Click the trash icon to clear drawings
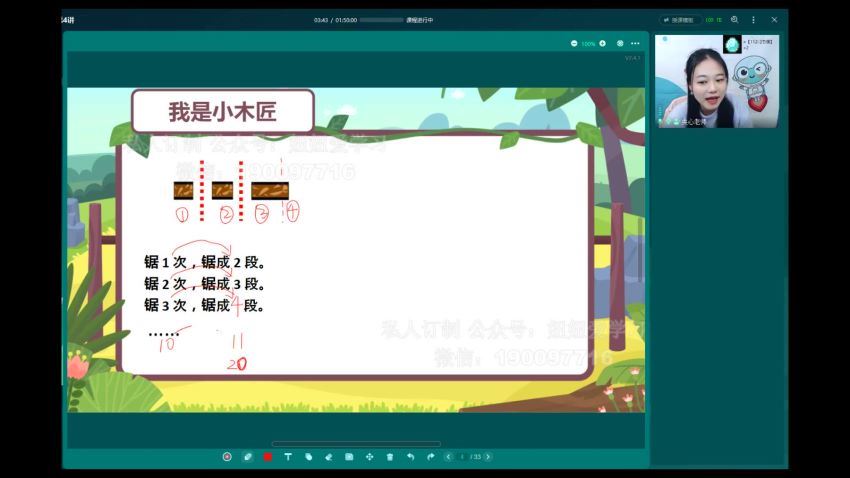 [390, 457]
